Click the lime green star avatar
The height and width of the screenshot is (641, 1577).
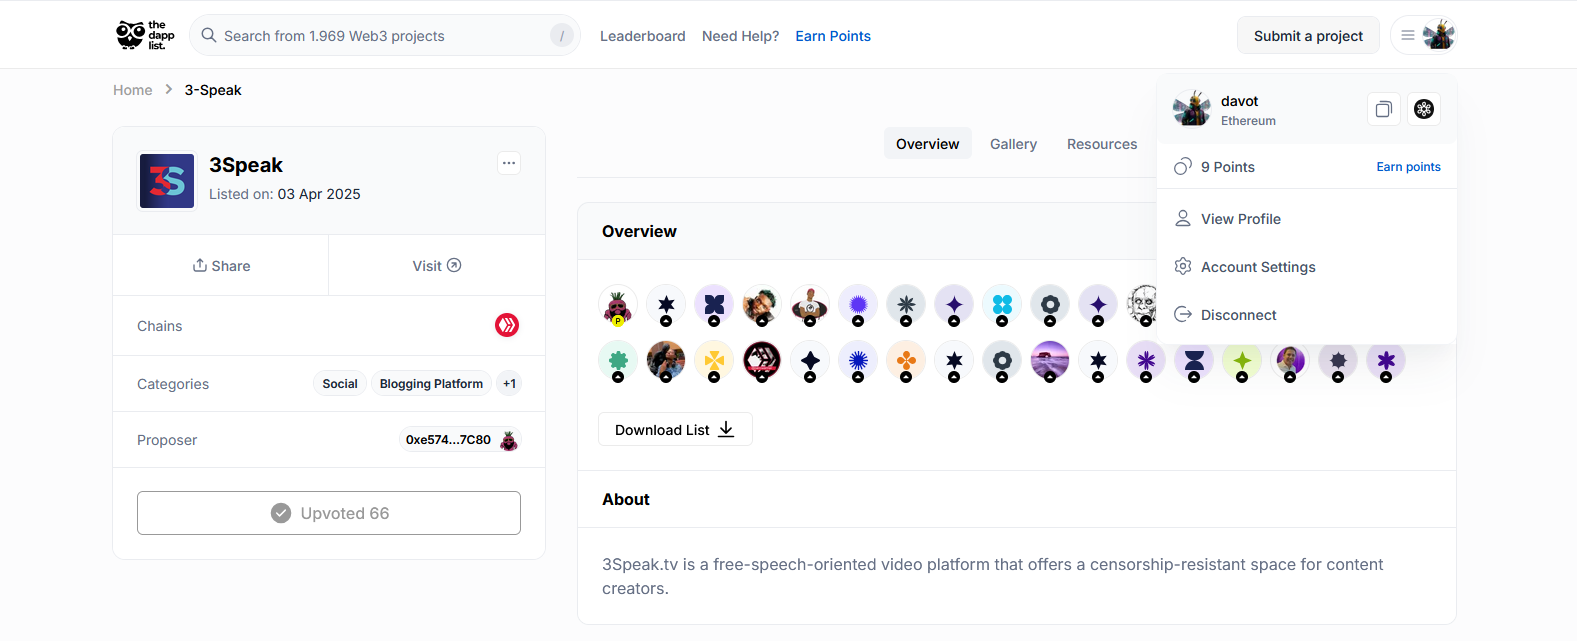[x=1242, y=361]
